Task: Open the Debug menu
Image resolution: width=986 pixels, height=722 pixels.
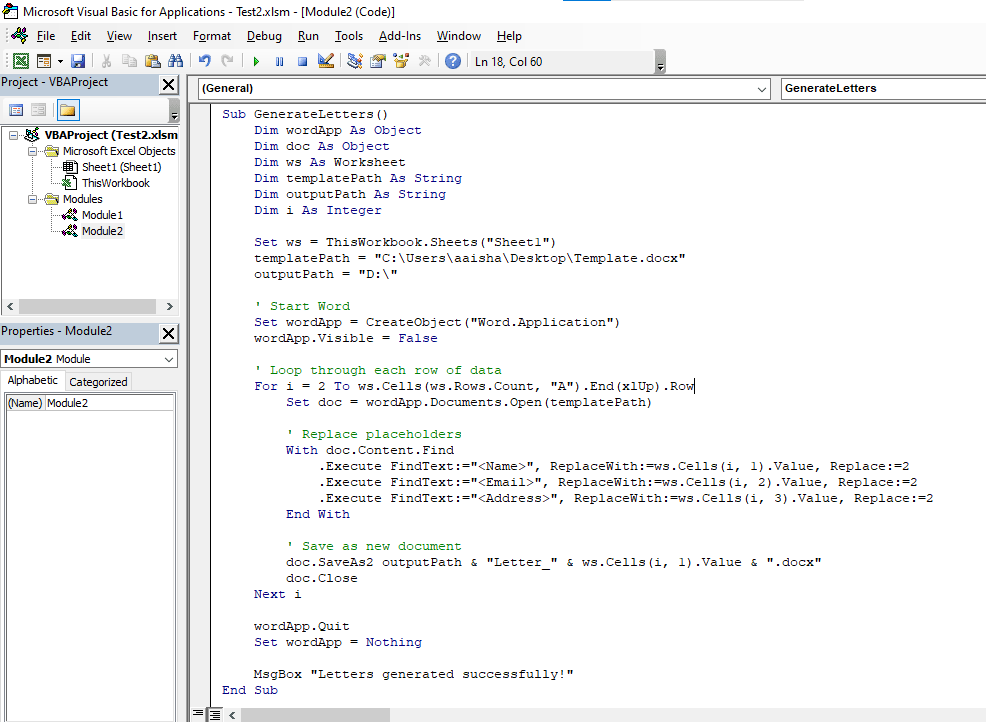Action: pos(264,36)
